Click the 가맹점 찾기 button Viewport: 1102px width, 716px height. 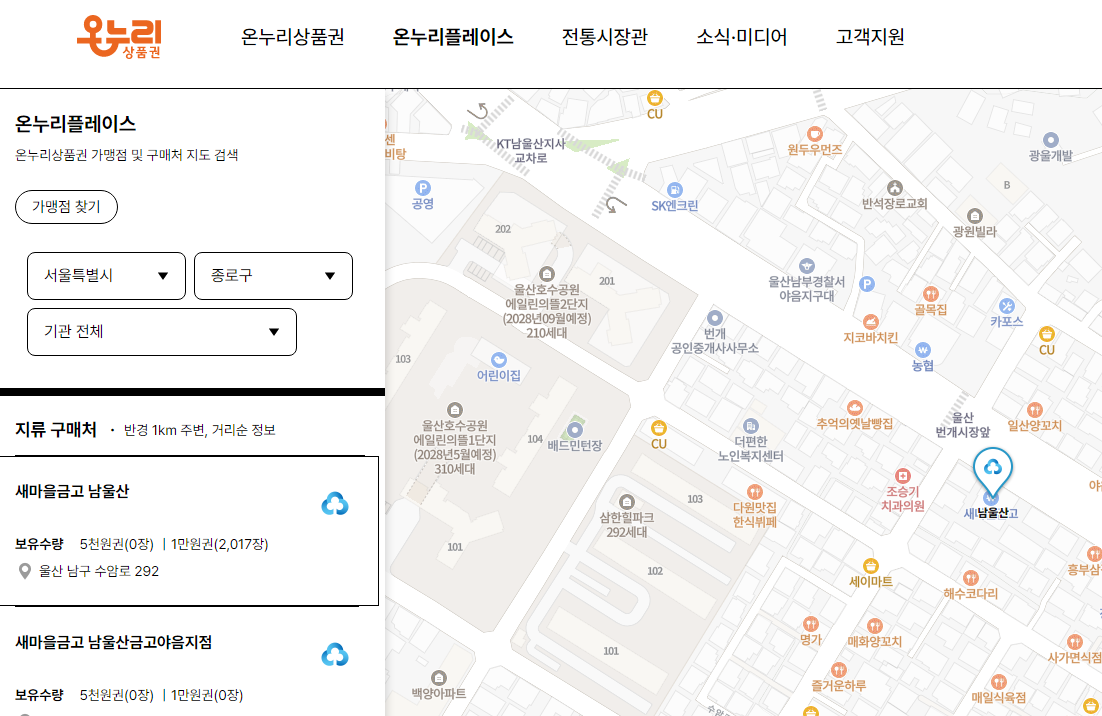point(66,207)
